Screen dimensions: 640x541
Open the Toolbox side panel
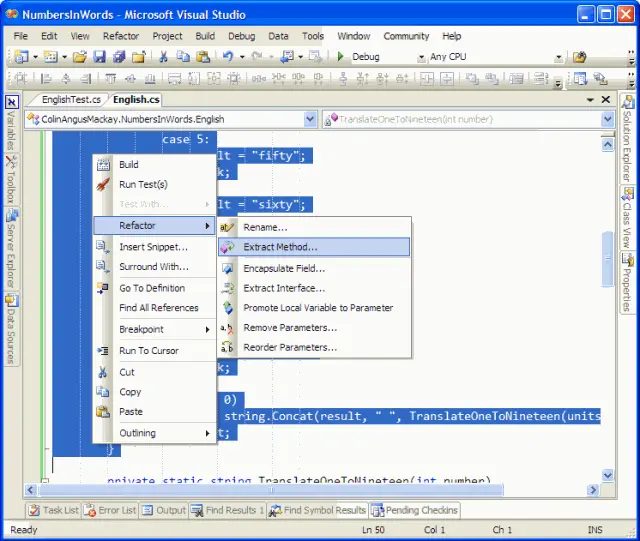coord(11,180)
